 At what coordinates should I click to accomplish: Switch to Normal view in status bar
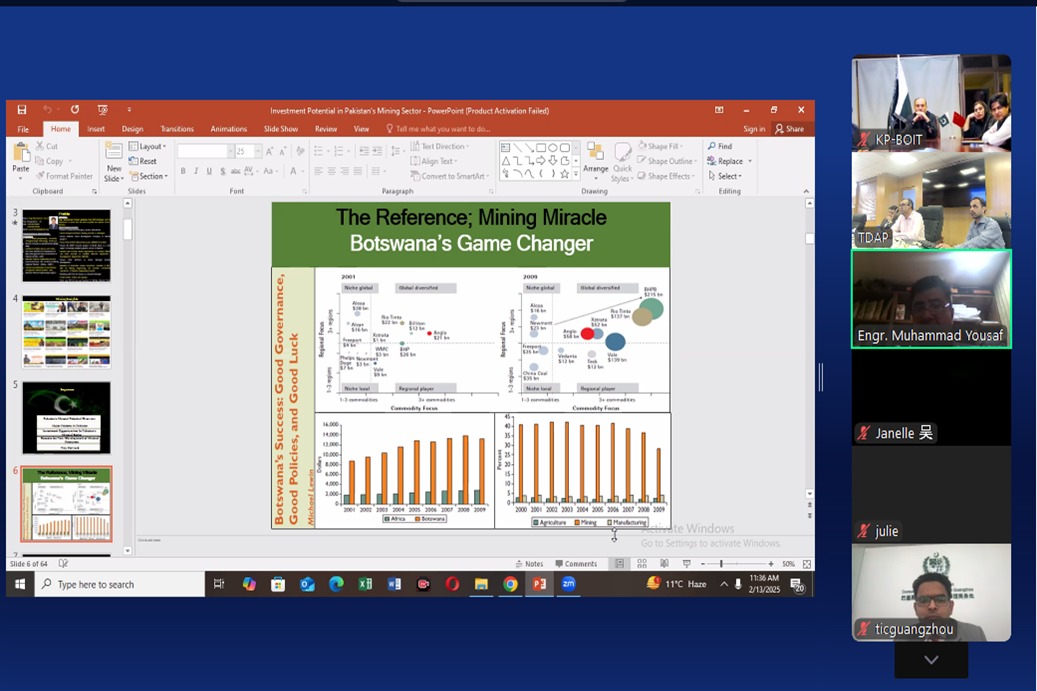point(620,564)
